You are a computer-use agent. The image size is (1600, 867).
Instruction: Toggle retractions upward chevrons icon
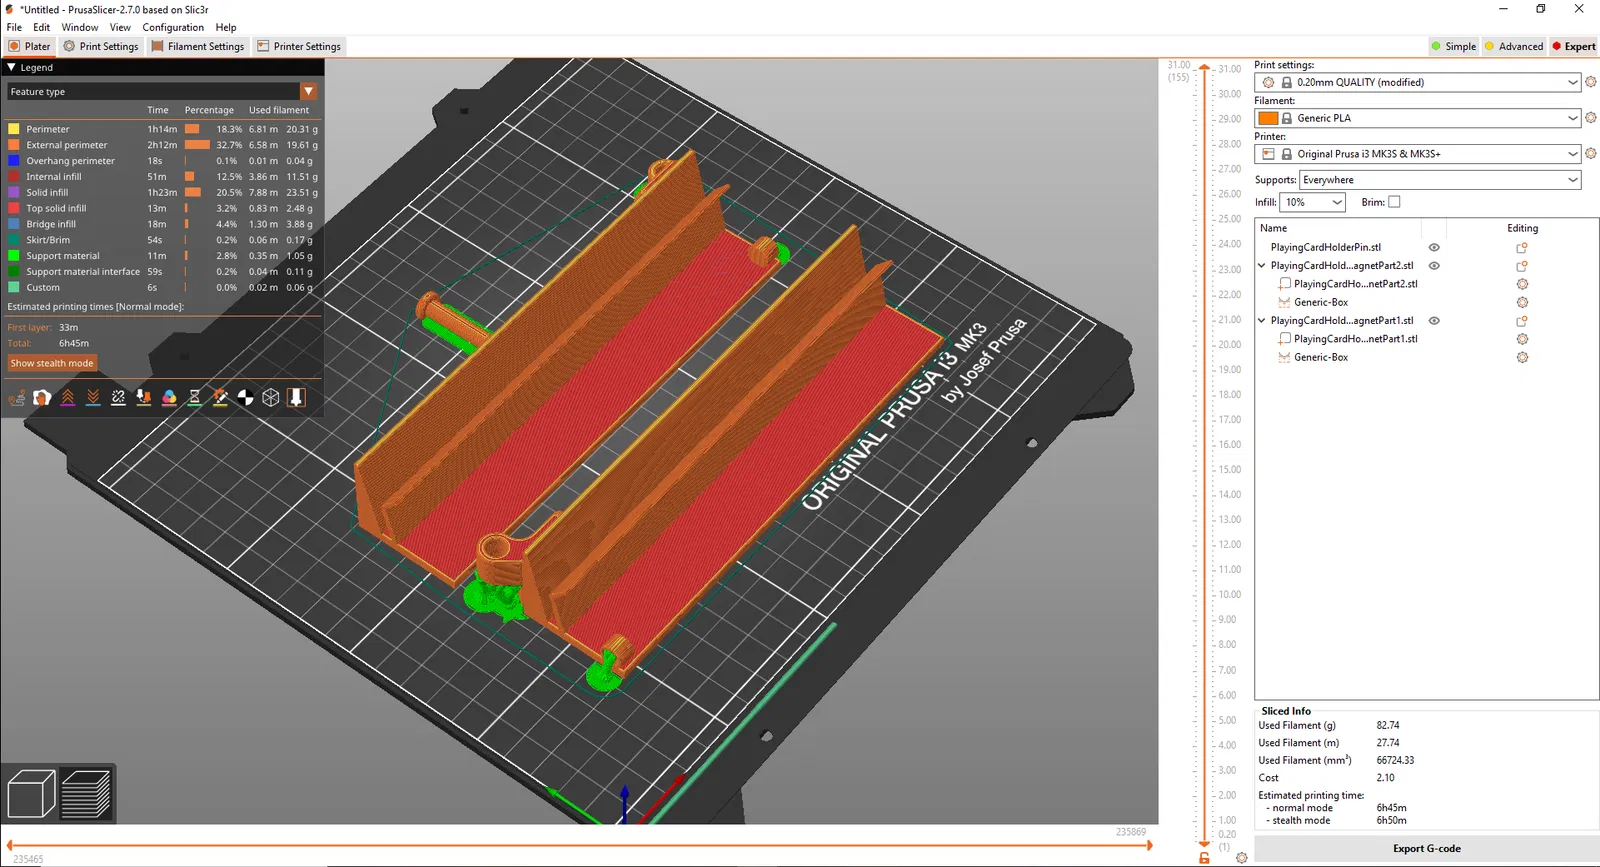click(x=68, y=398)
